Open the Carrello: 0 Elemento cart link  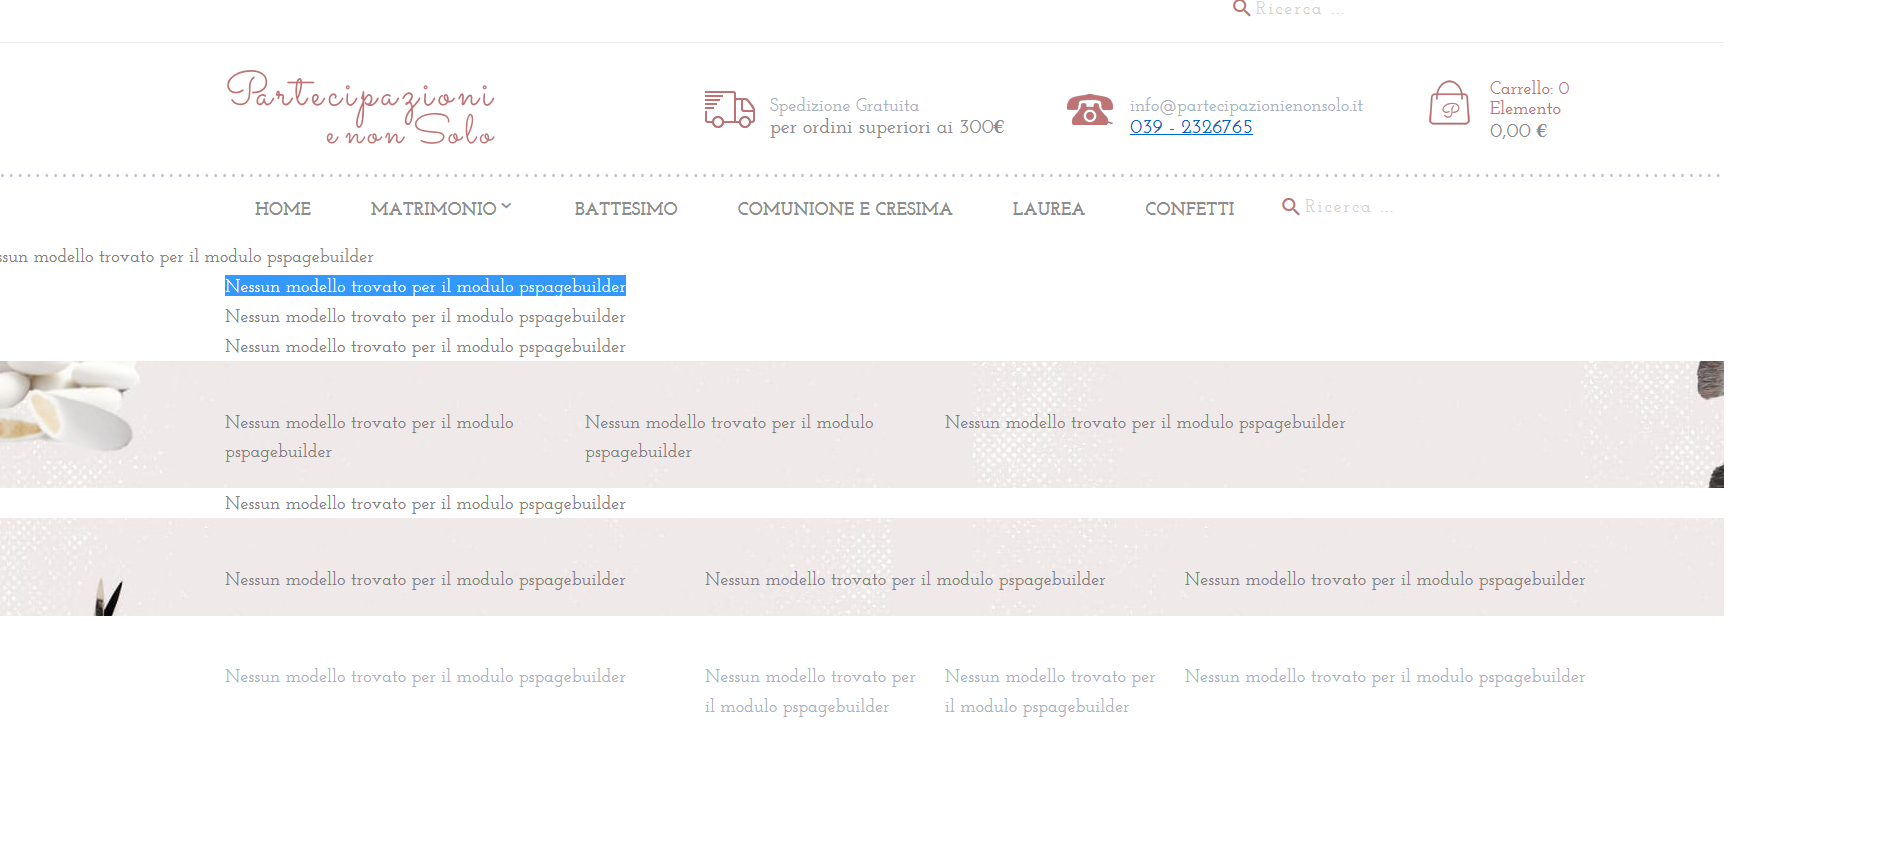(x=1529, y=98)
